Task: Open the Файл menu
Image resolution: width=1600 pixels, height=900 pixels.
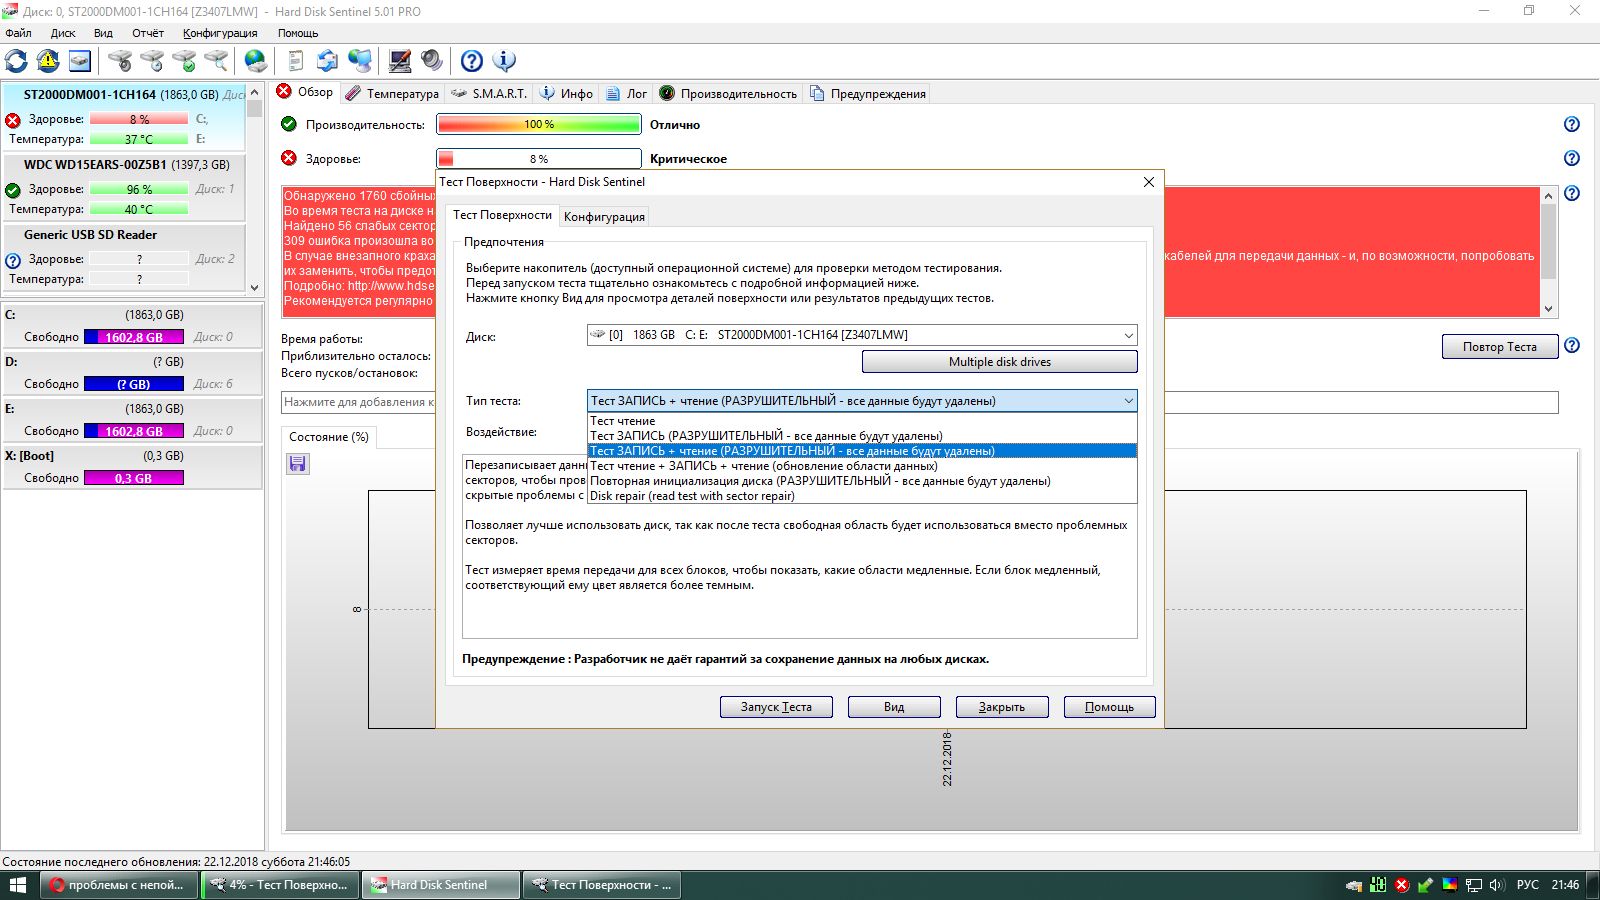Action: [18, 33]
